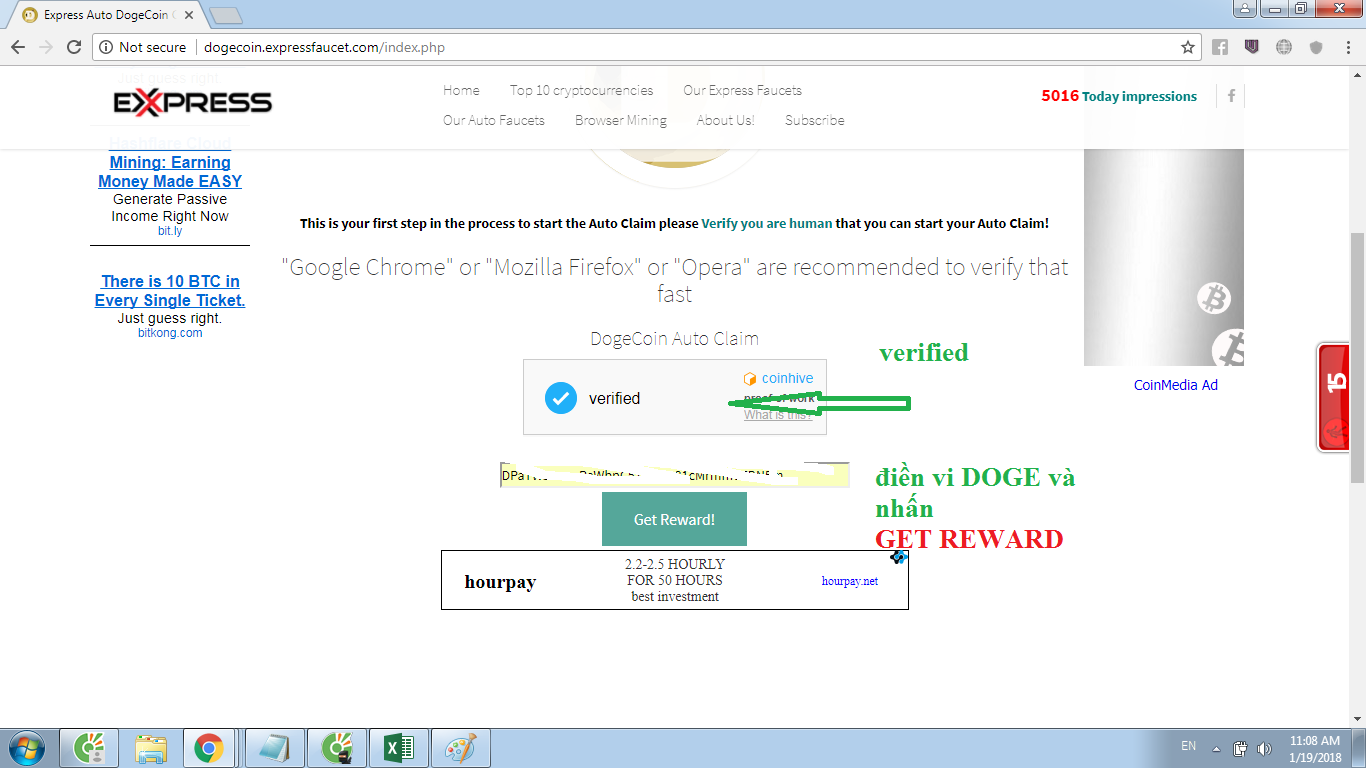The image size is (1366, 768).
Task: Click the DOGE wallet address input field
Action: coord(675,475)
